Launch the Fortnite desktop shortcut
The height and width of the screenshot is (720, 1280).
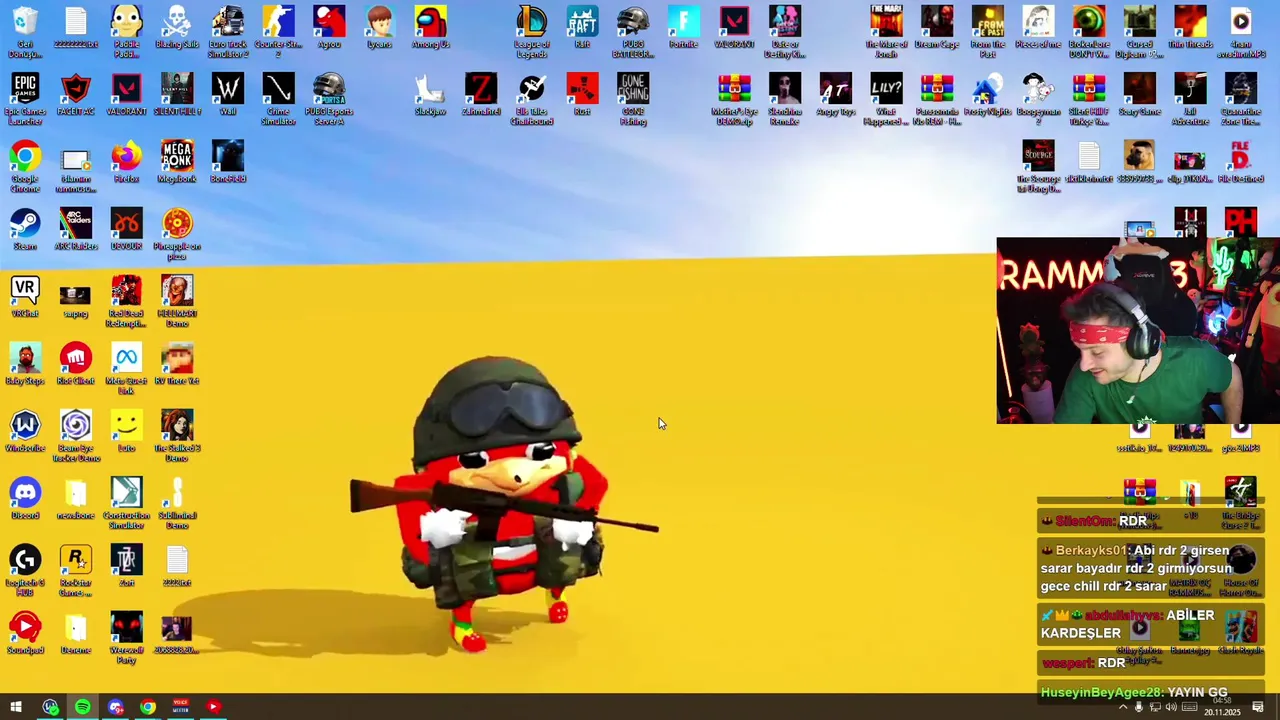pyautogui.click(x=683, y=28)
